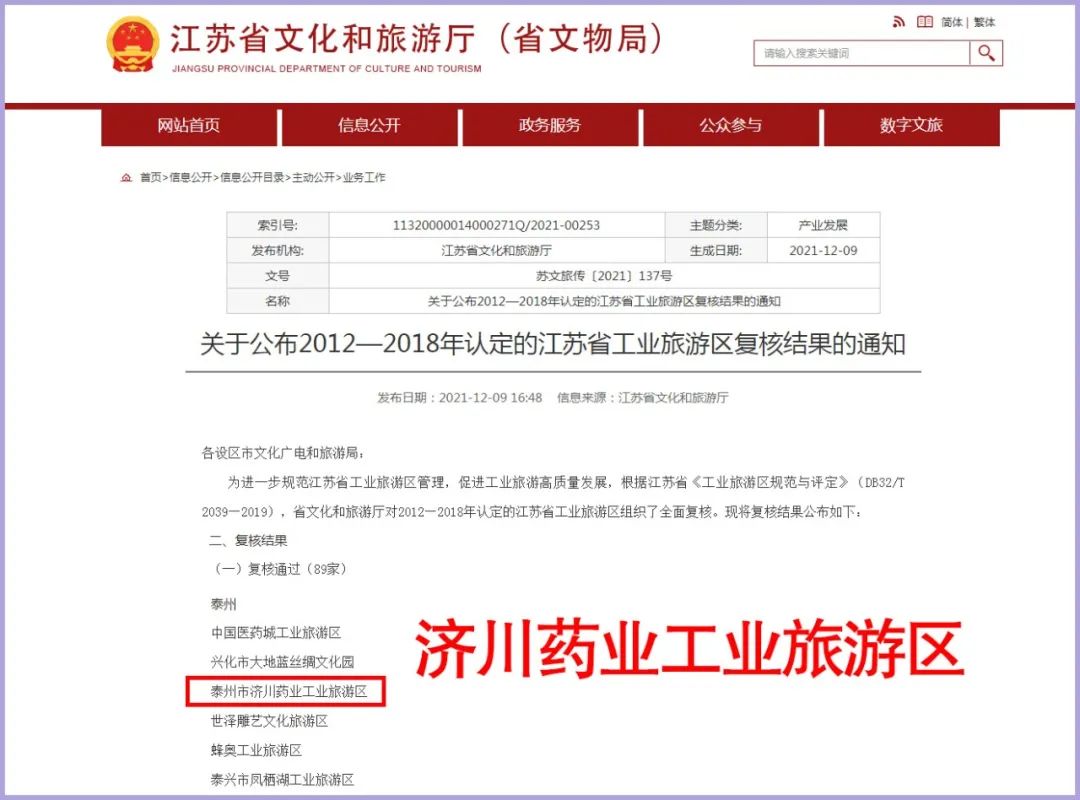Click the city name 泰州
The width and height of the screenshot is (1080, 800).
224,604
